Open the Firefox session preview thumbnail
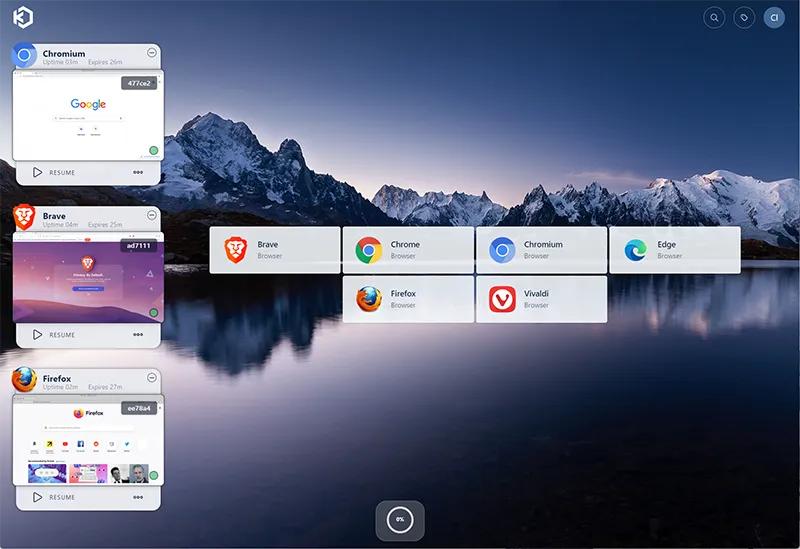 [x=88, y=440]
